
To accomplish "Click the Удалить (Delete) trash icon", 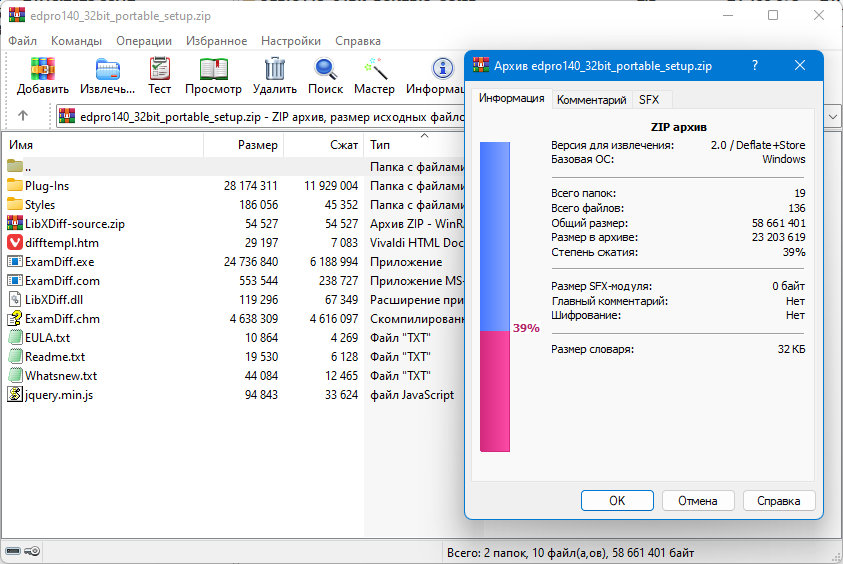I will click(x=275, y=69).
